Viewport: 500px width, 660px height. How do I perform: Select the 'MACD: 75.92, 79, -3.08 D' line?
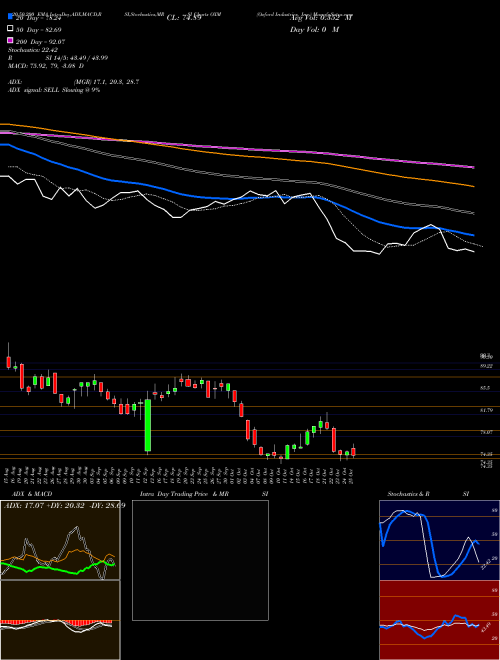pyautogui.click(x=45, y=66)
